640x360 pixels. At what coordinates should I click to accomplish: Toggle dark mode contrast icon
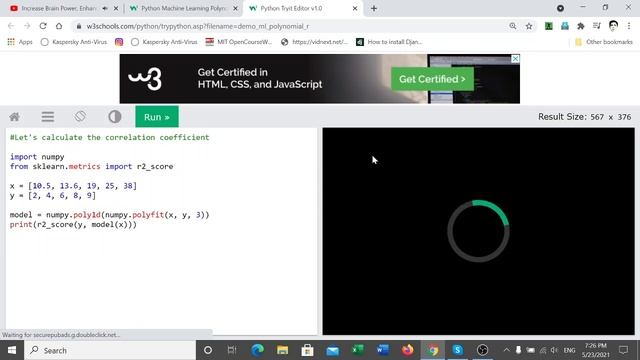point(115,117)
